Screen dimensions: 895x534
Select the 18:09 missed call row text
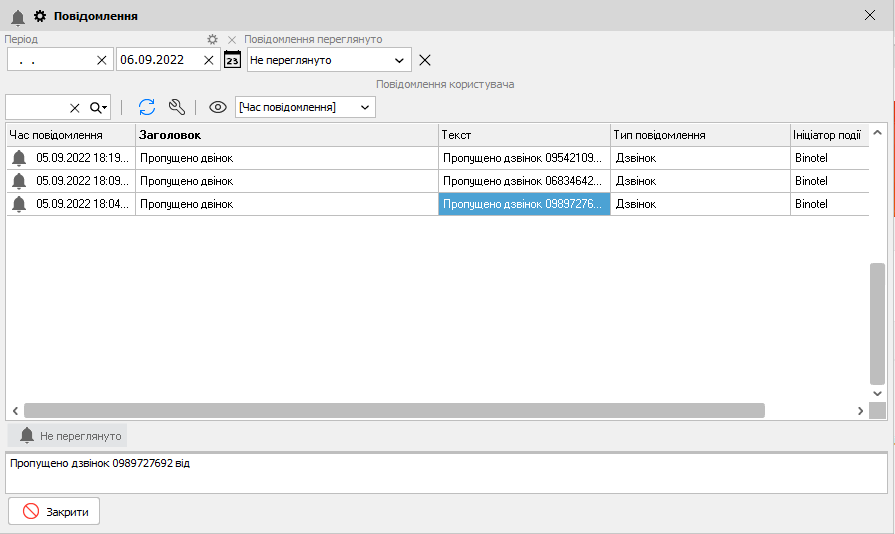pyautogui.click(x=523, y=181)
